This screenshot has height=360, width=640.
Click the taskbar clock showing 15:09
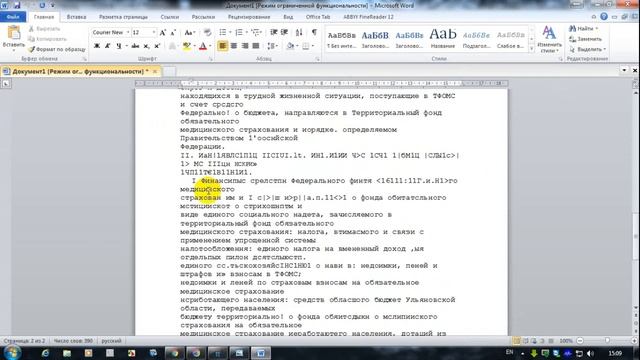(615, 353)
